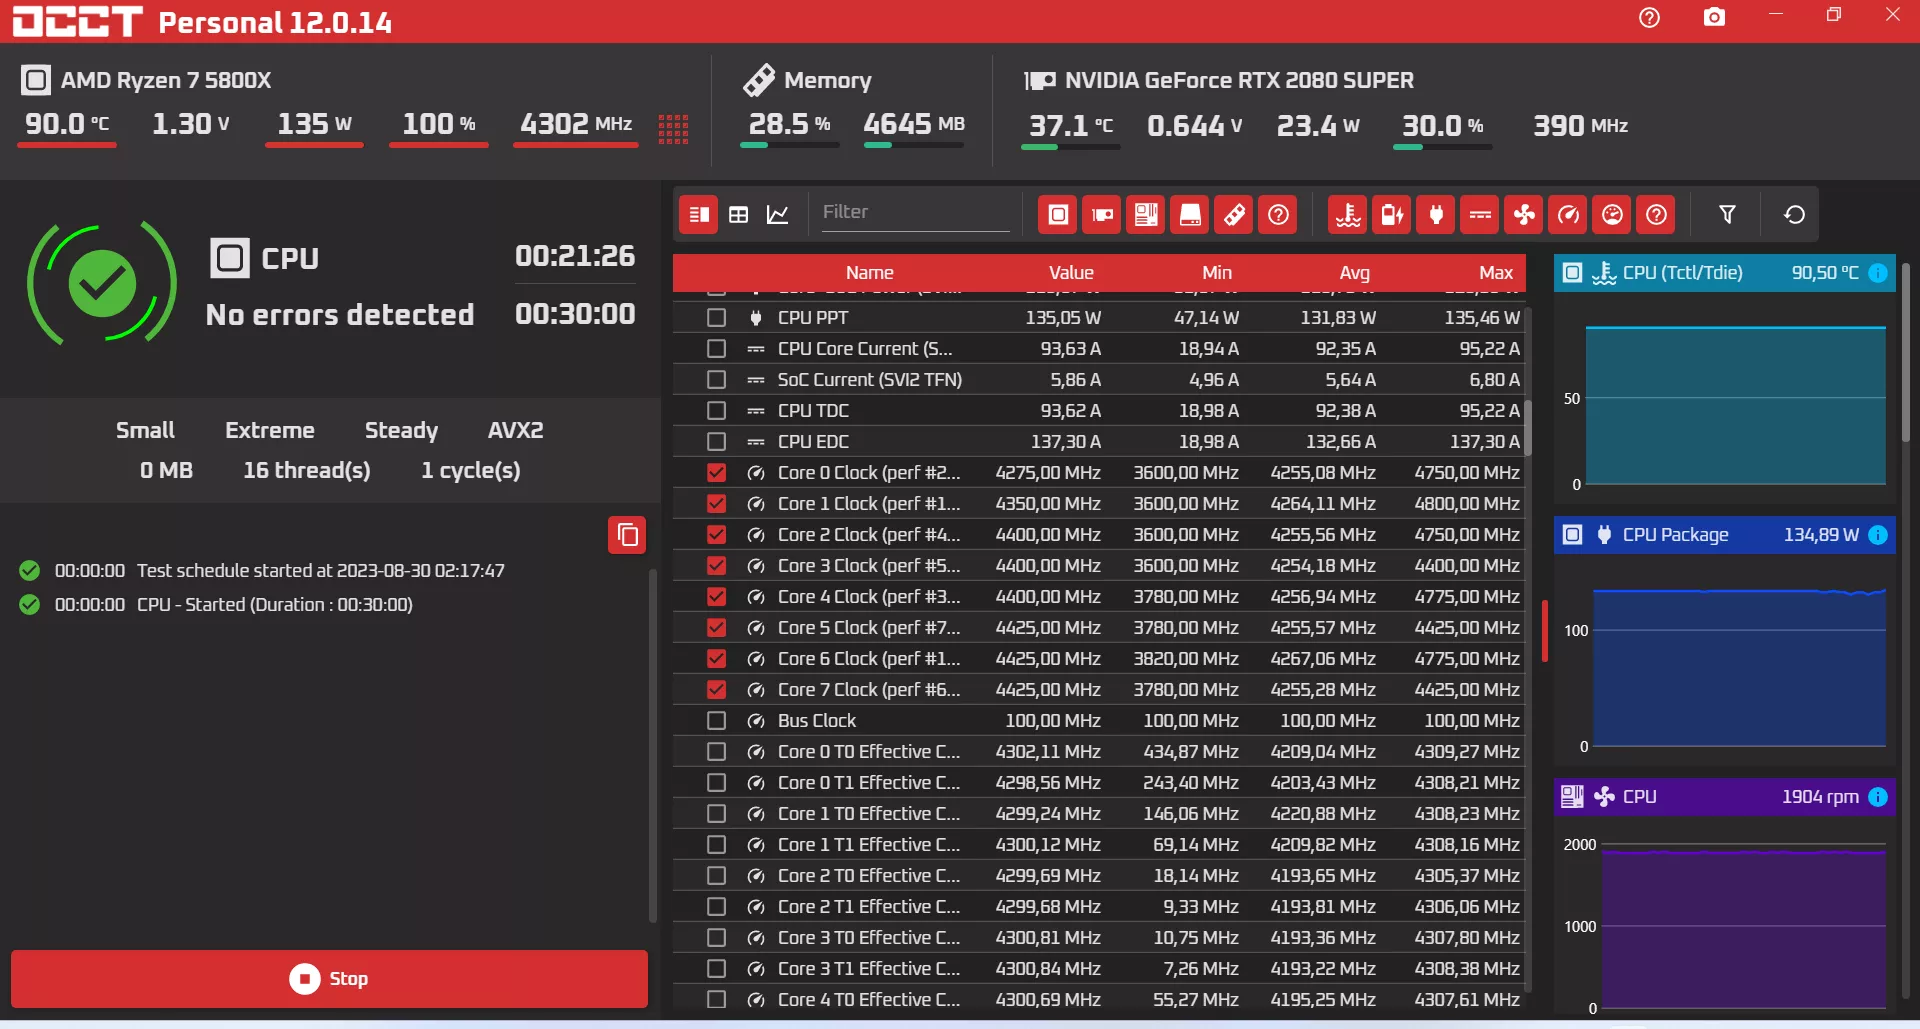Open the help icon in title bar

coord(1649,18)
